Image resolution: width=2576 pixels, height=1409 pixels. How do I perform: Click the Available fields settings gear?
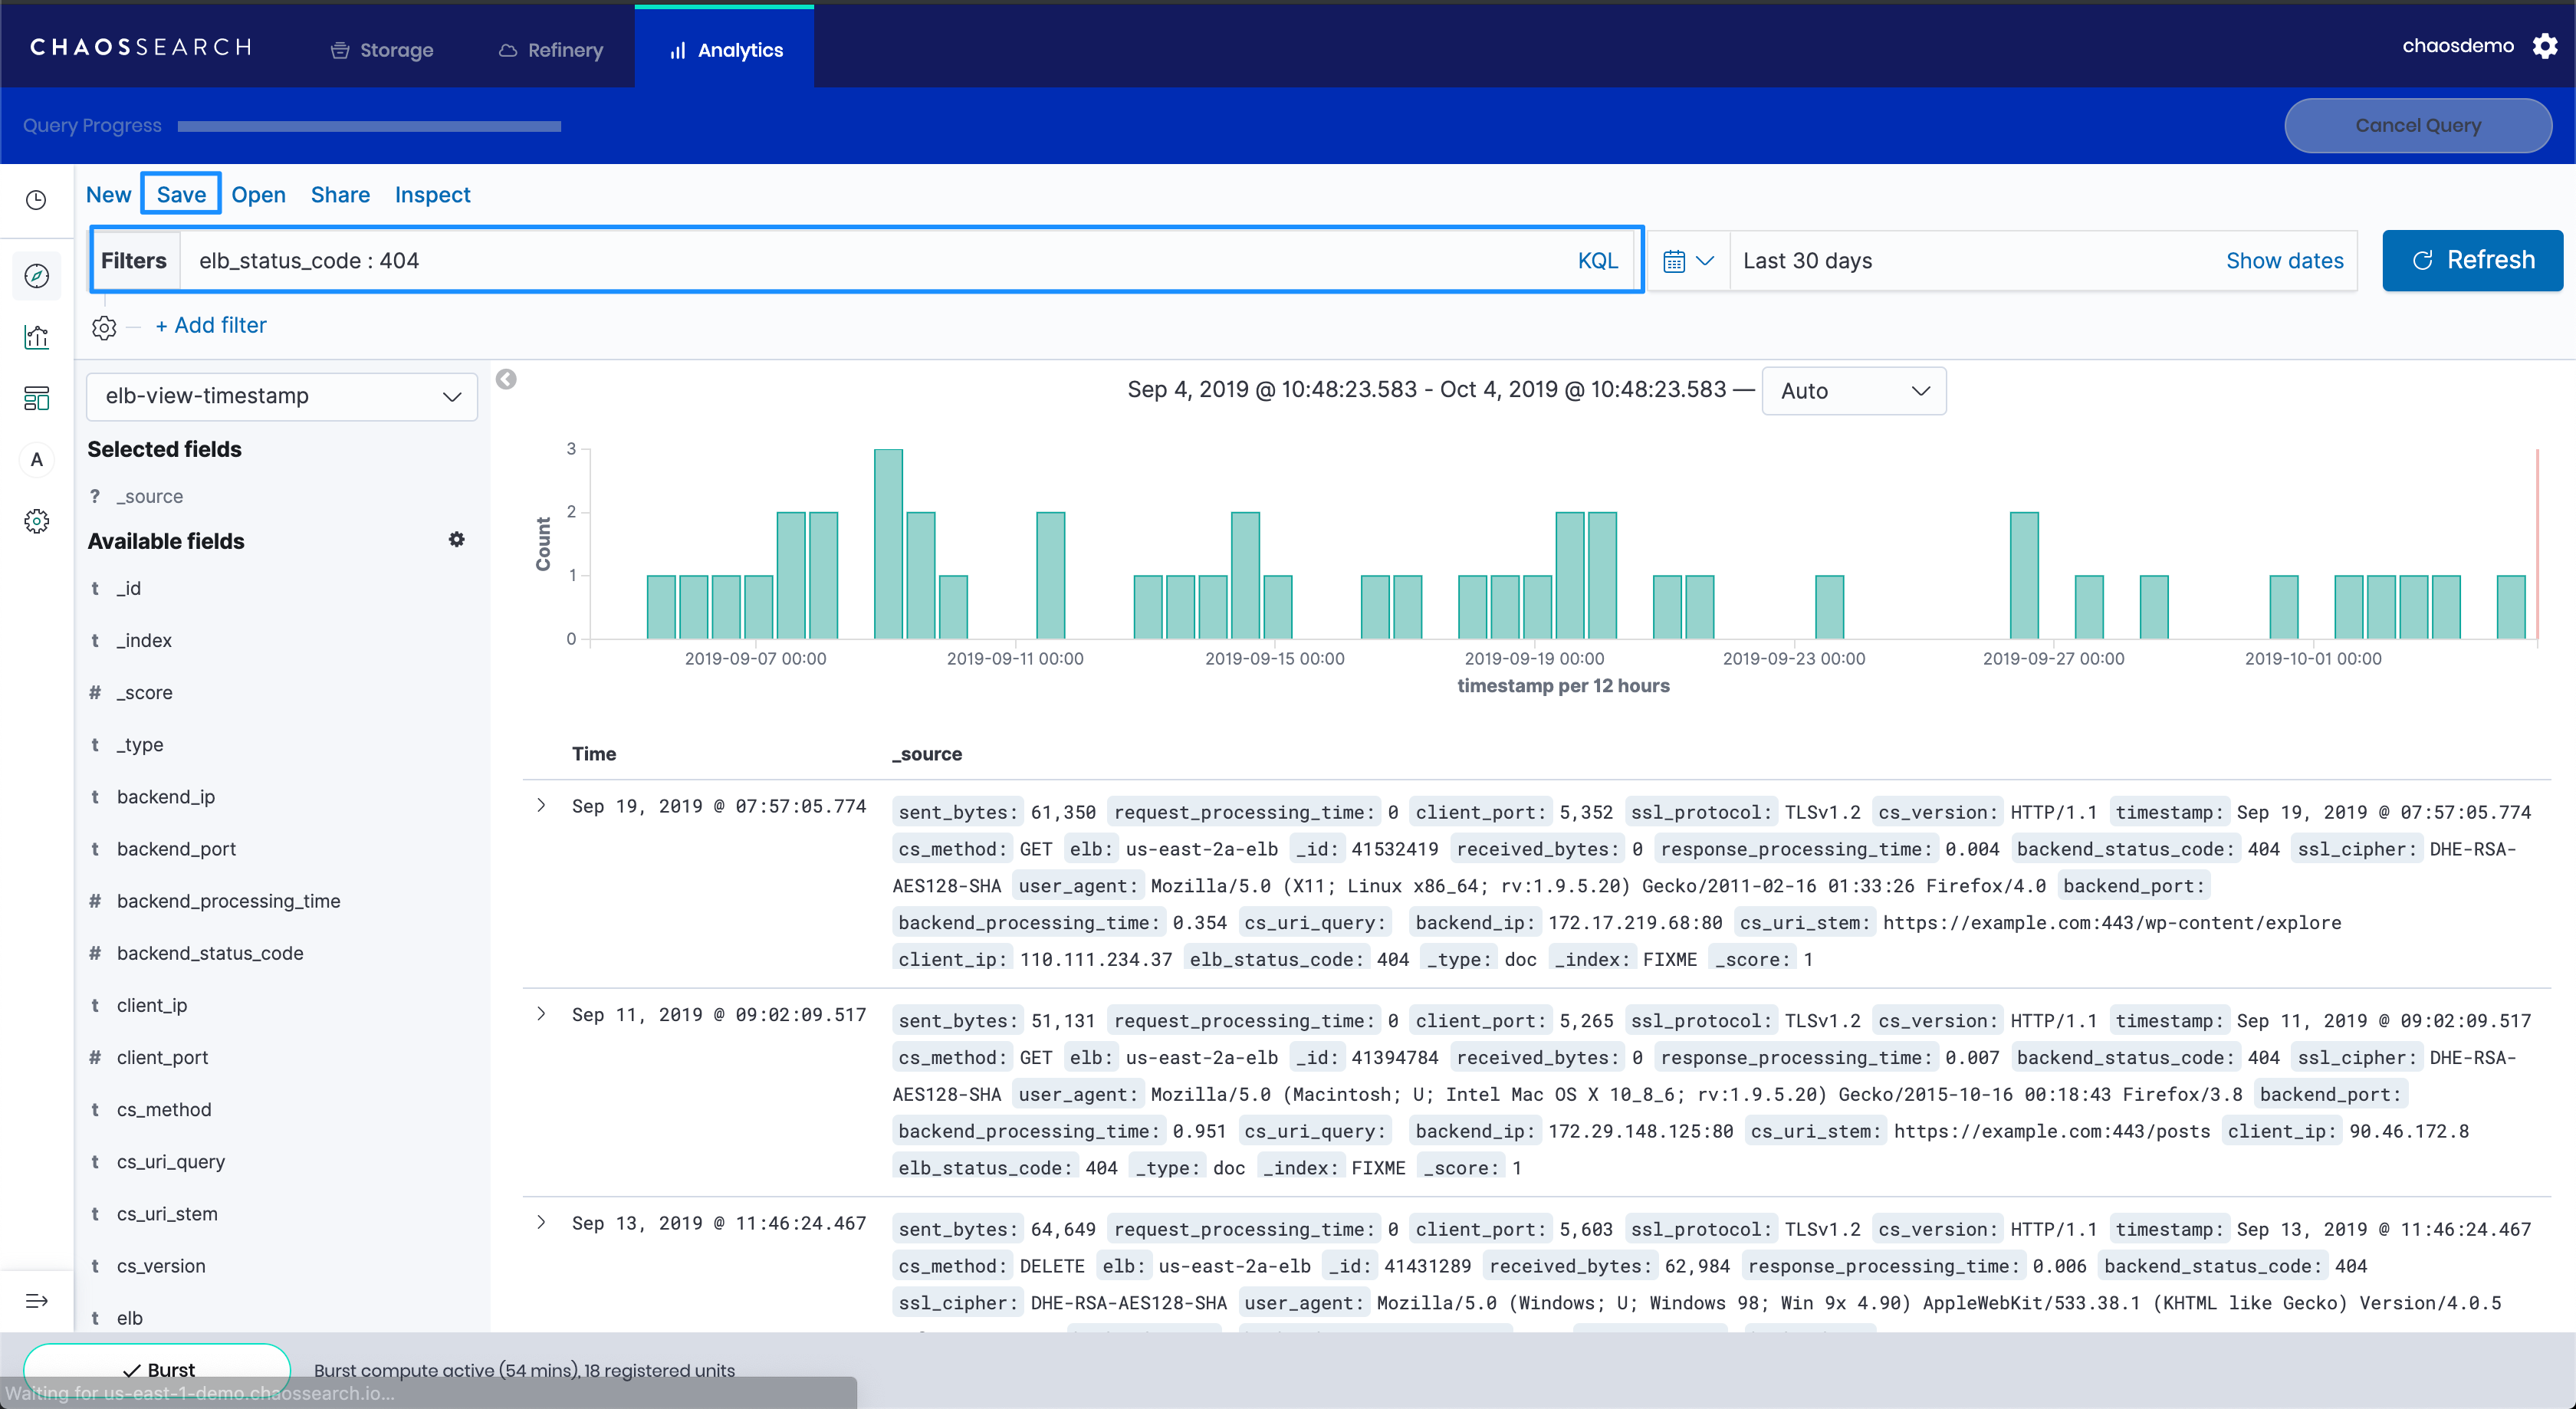point(456,540)
